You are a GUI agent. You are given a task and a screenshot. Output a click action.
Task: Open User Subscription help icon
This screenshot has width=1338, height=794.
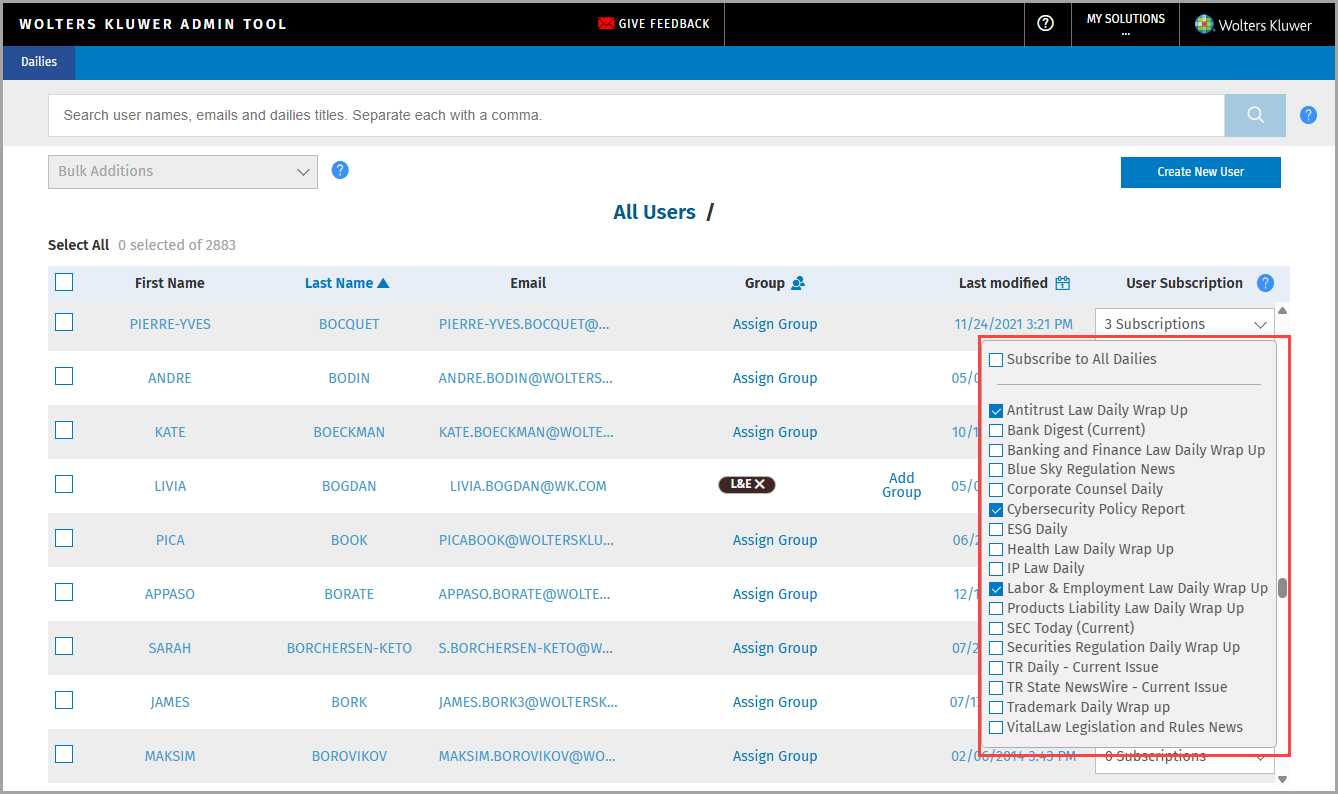(x=1265, y=283)
